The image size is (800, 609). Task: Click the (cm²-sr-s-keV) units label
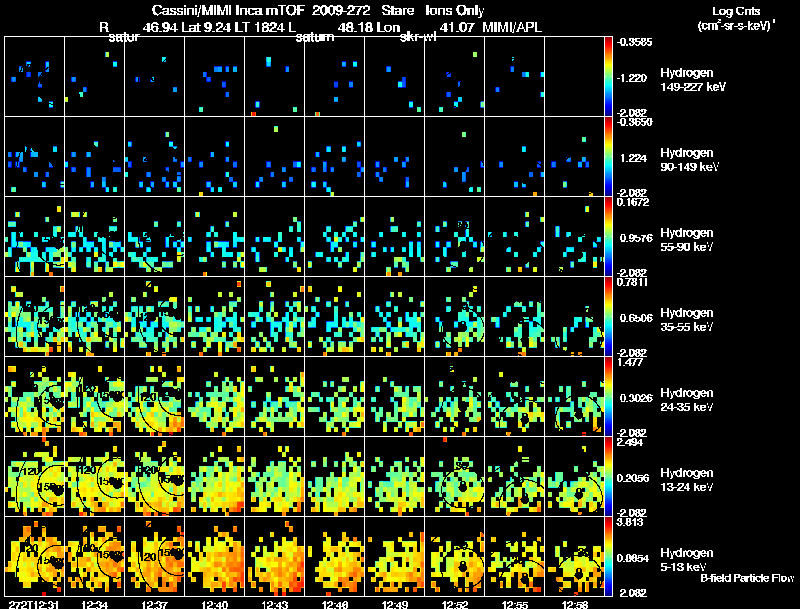pyautogui.click(x=735, y=26)
